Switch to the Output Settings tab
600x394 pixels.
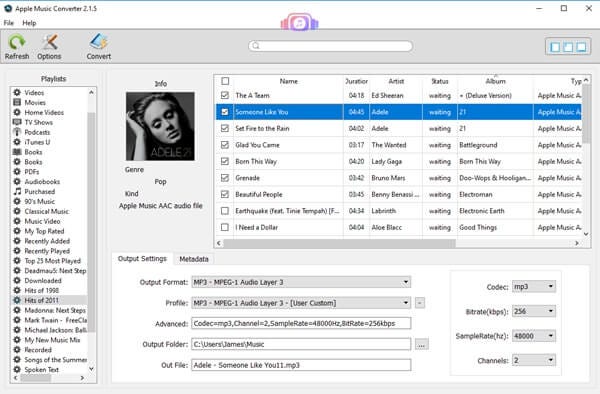142,259
